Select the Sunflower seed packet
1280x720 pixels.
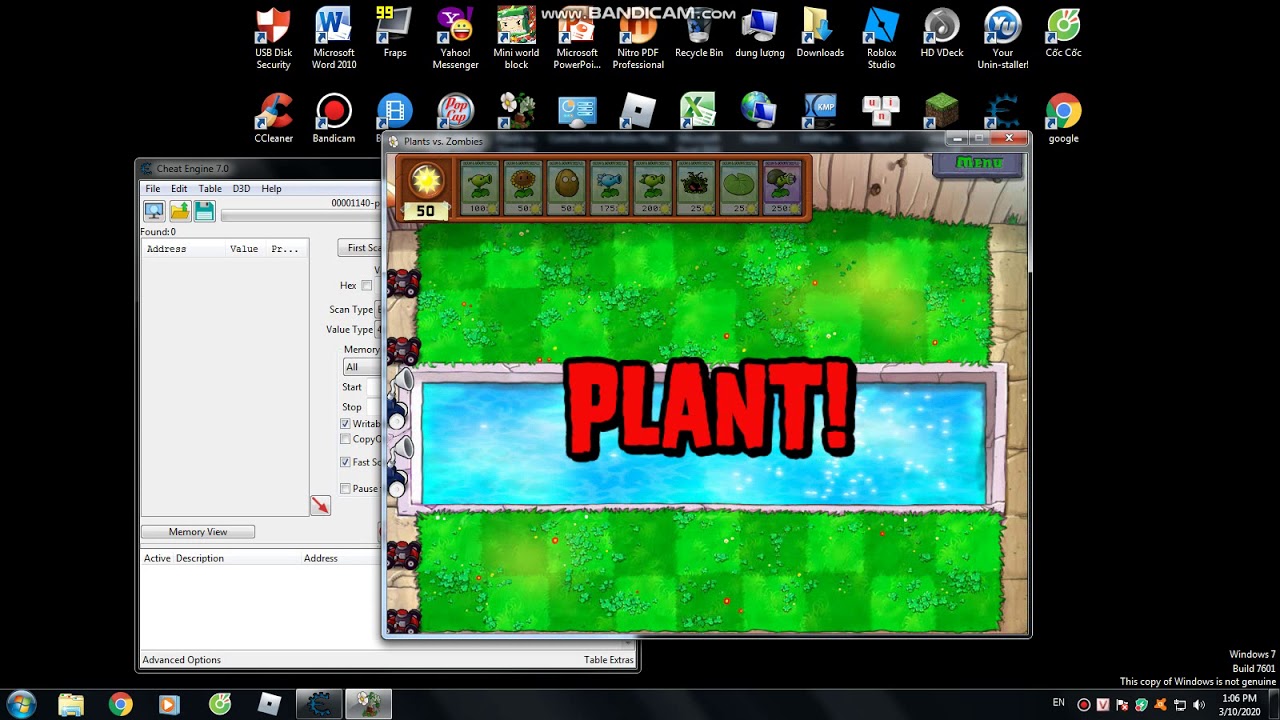523,187
